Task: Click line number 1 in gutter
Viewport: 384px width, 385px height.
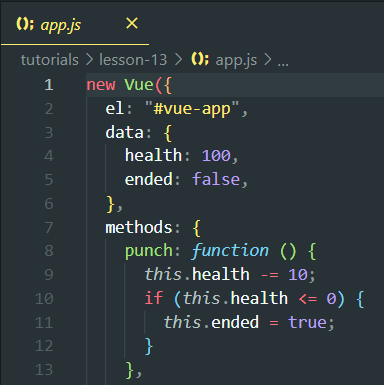Action: click(x=49, y=85)
